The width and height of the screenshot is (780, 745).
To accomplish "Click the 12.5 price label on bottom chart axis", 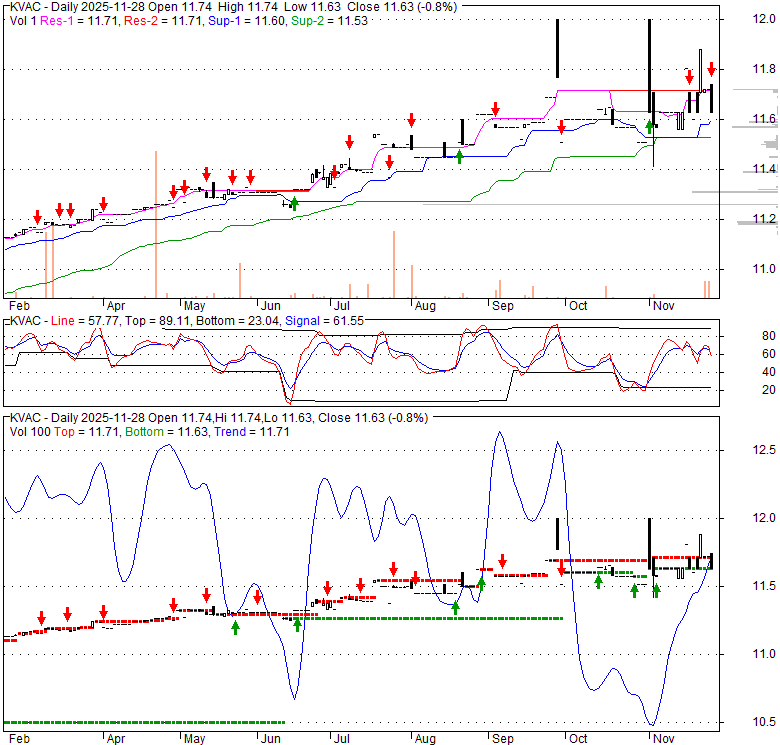I will click(764, 449).
